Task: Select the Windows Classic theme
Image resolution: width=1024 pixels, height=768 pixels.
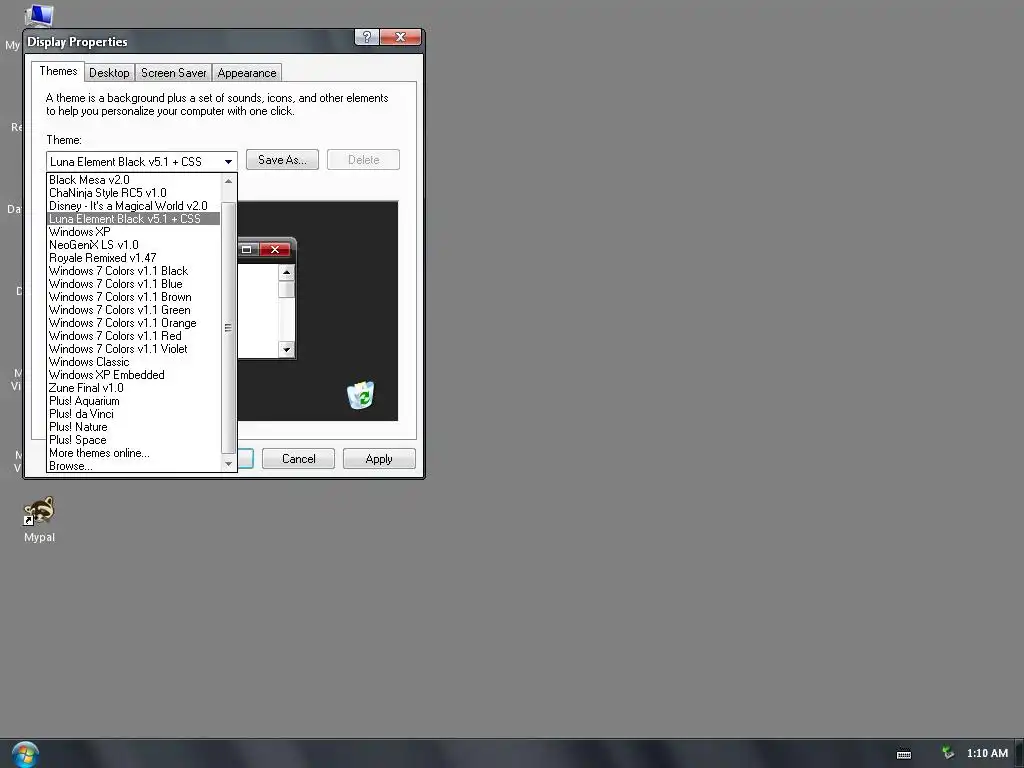Action: click(134, 362)
